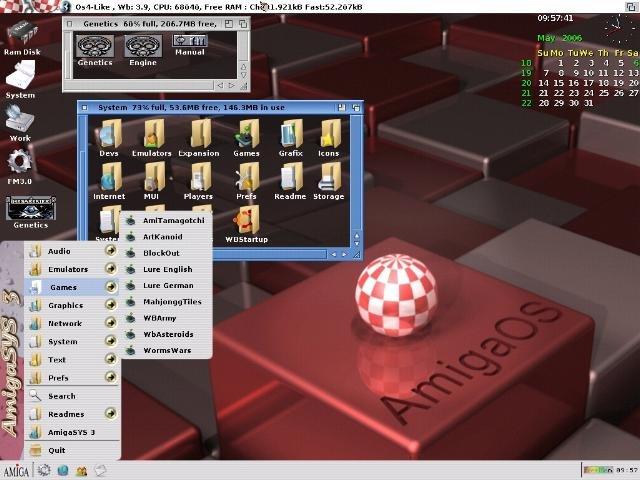This screenshot has width=640, height=480.
Task: Open the Grafix folder icon
Action: pyautogui.click(x=291, y=135)
